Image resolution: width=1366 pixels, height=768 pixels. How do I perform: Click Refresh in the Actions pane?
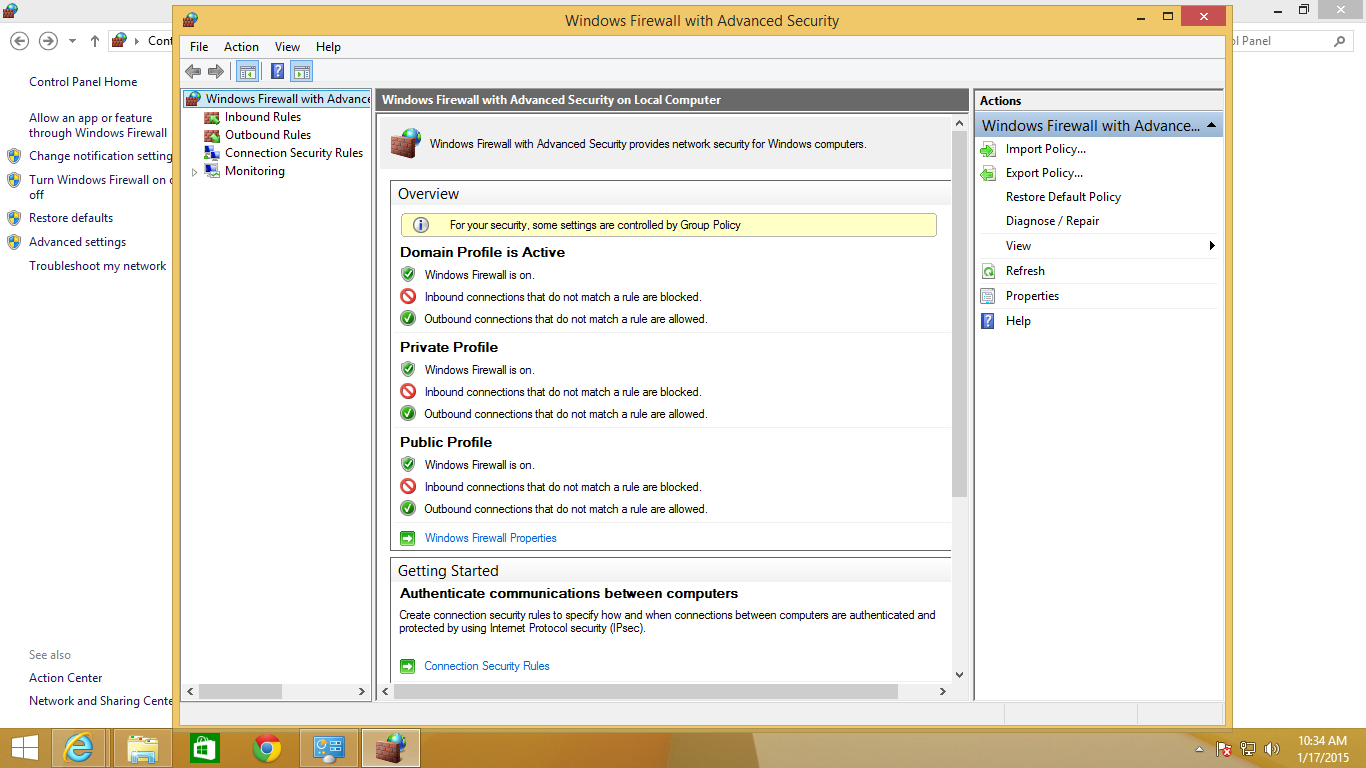pos(1025,271)
